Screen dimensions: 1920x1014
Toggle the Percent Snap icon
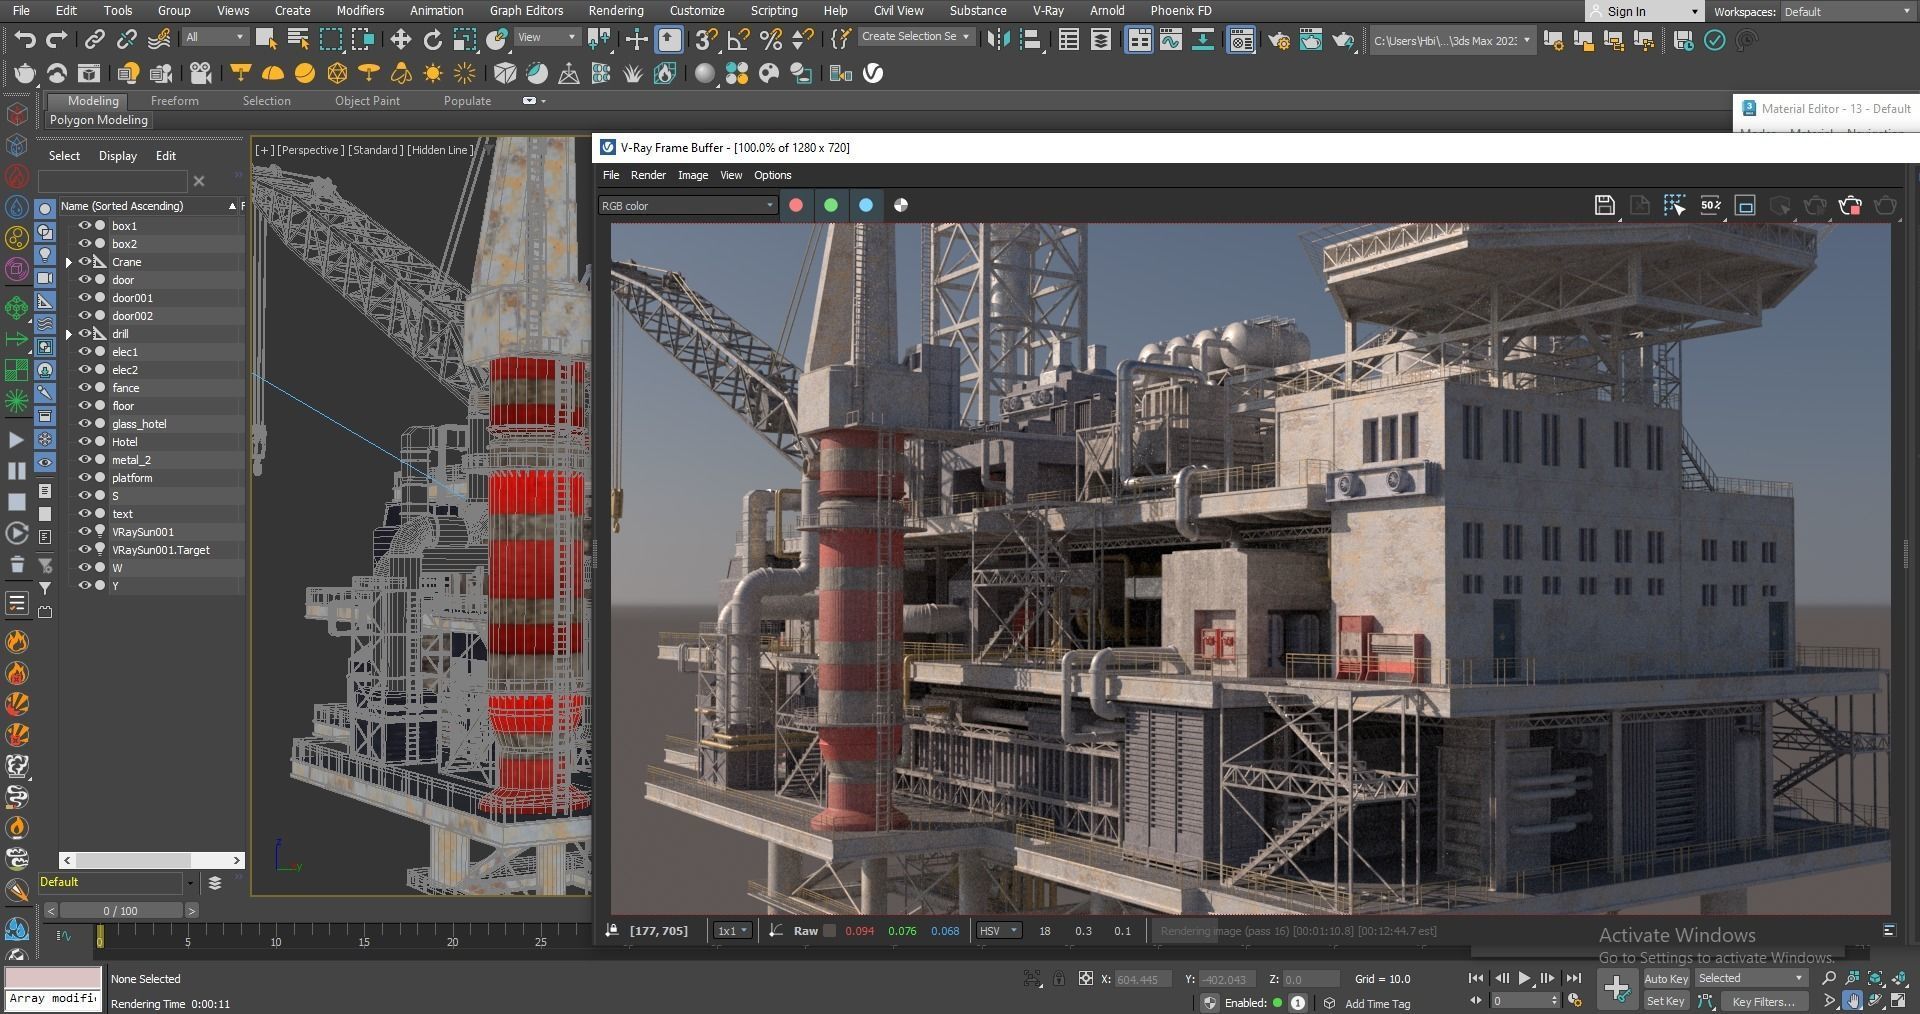[x=770, y=40]
